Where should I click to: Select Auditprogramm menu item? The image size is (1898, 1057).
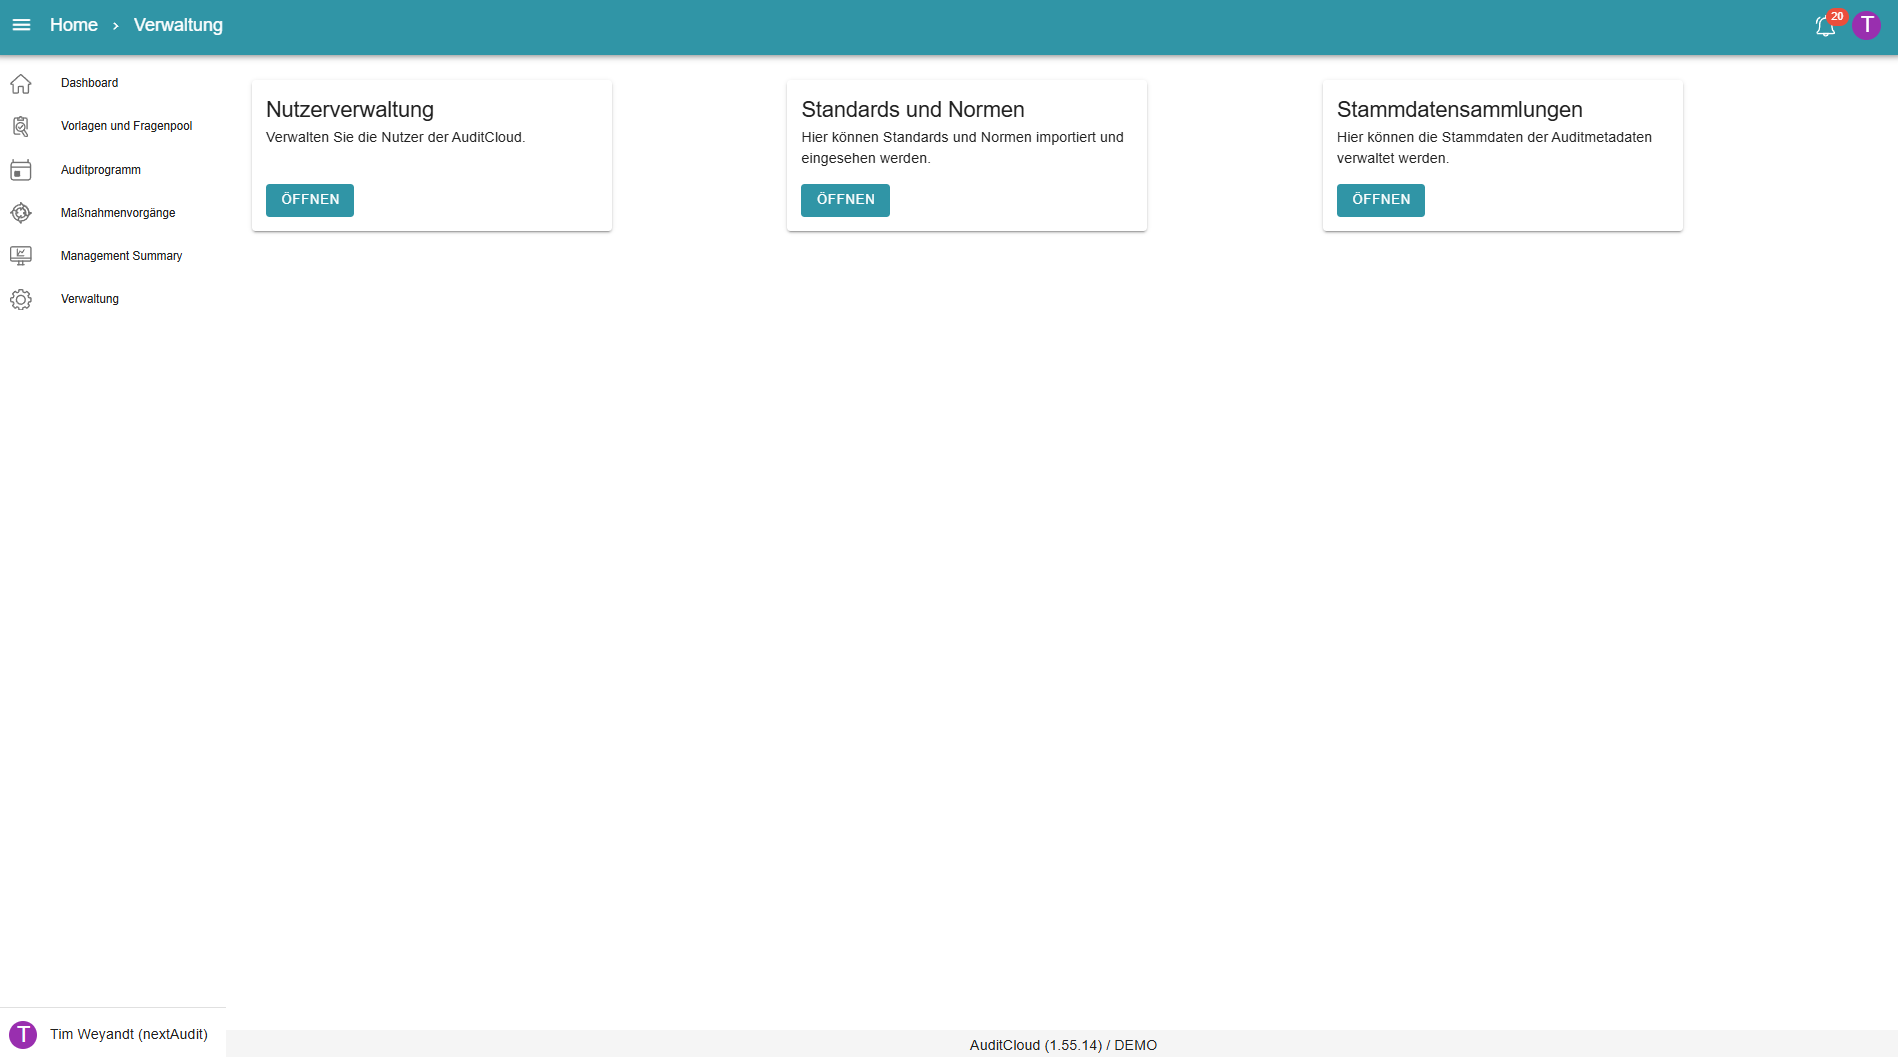[100, 170]
